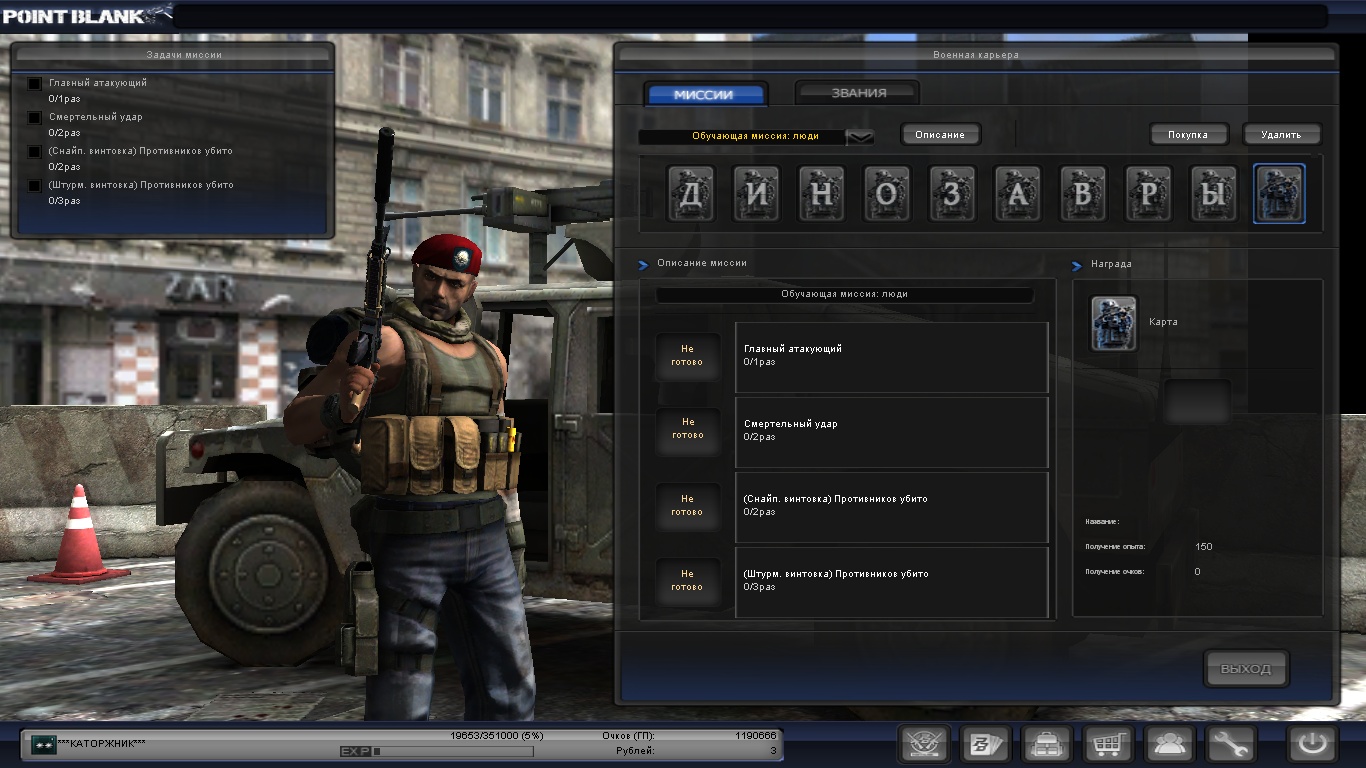The height and width of the screenshot is (768, 1366).
Task: Switch to the МИССИИ tab
Action: point(704,95)
